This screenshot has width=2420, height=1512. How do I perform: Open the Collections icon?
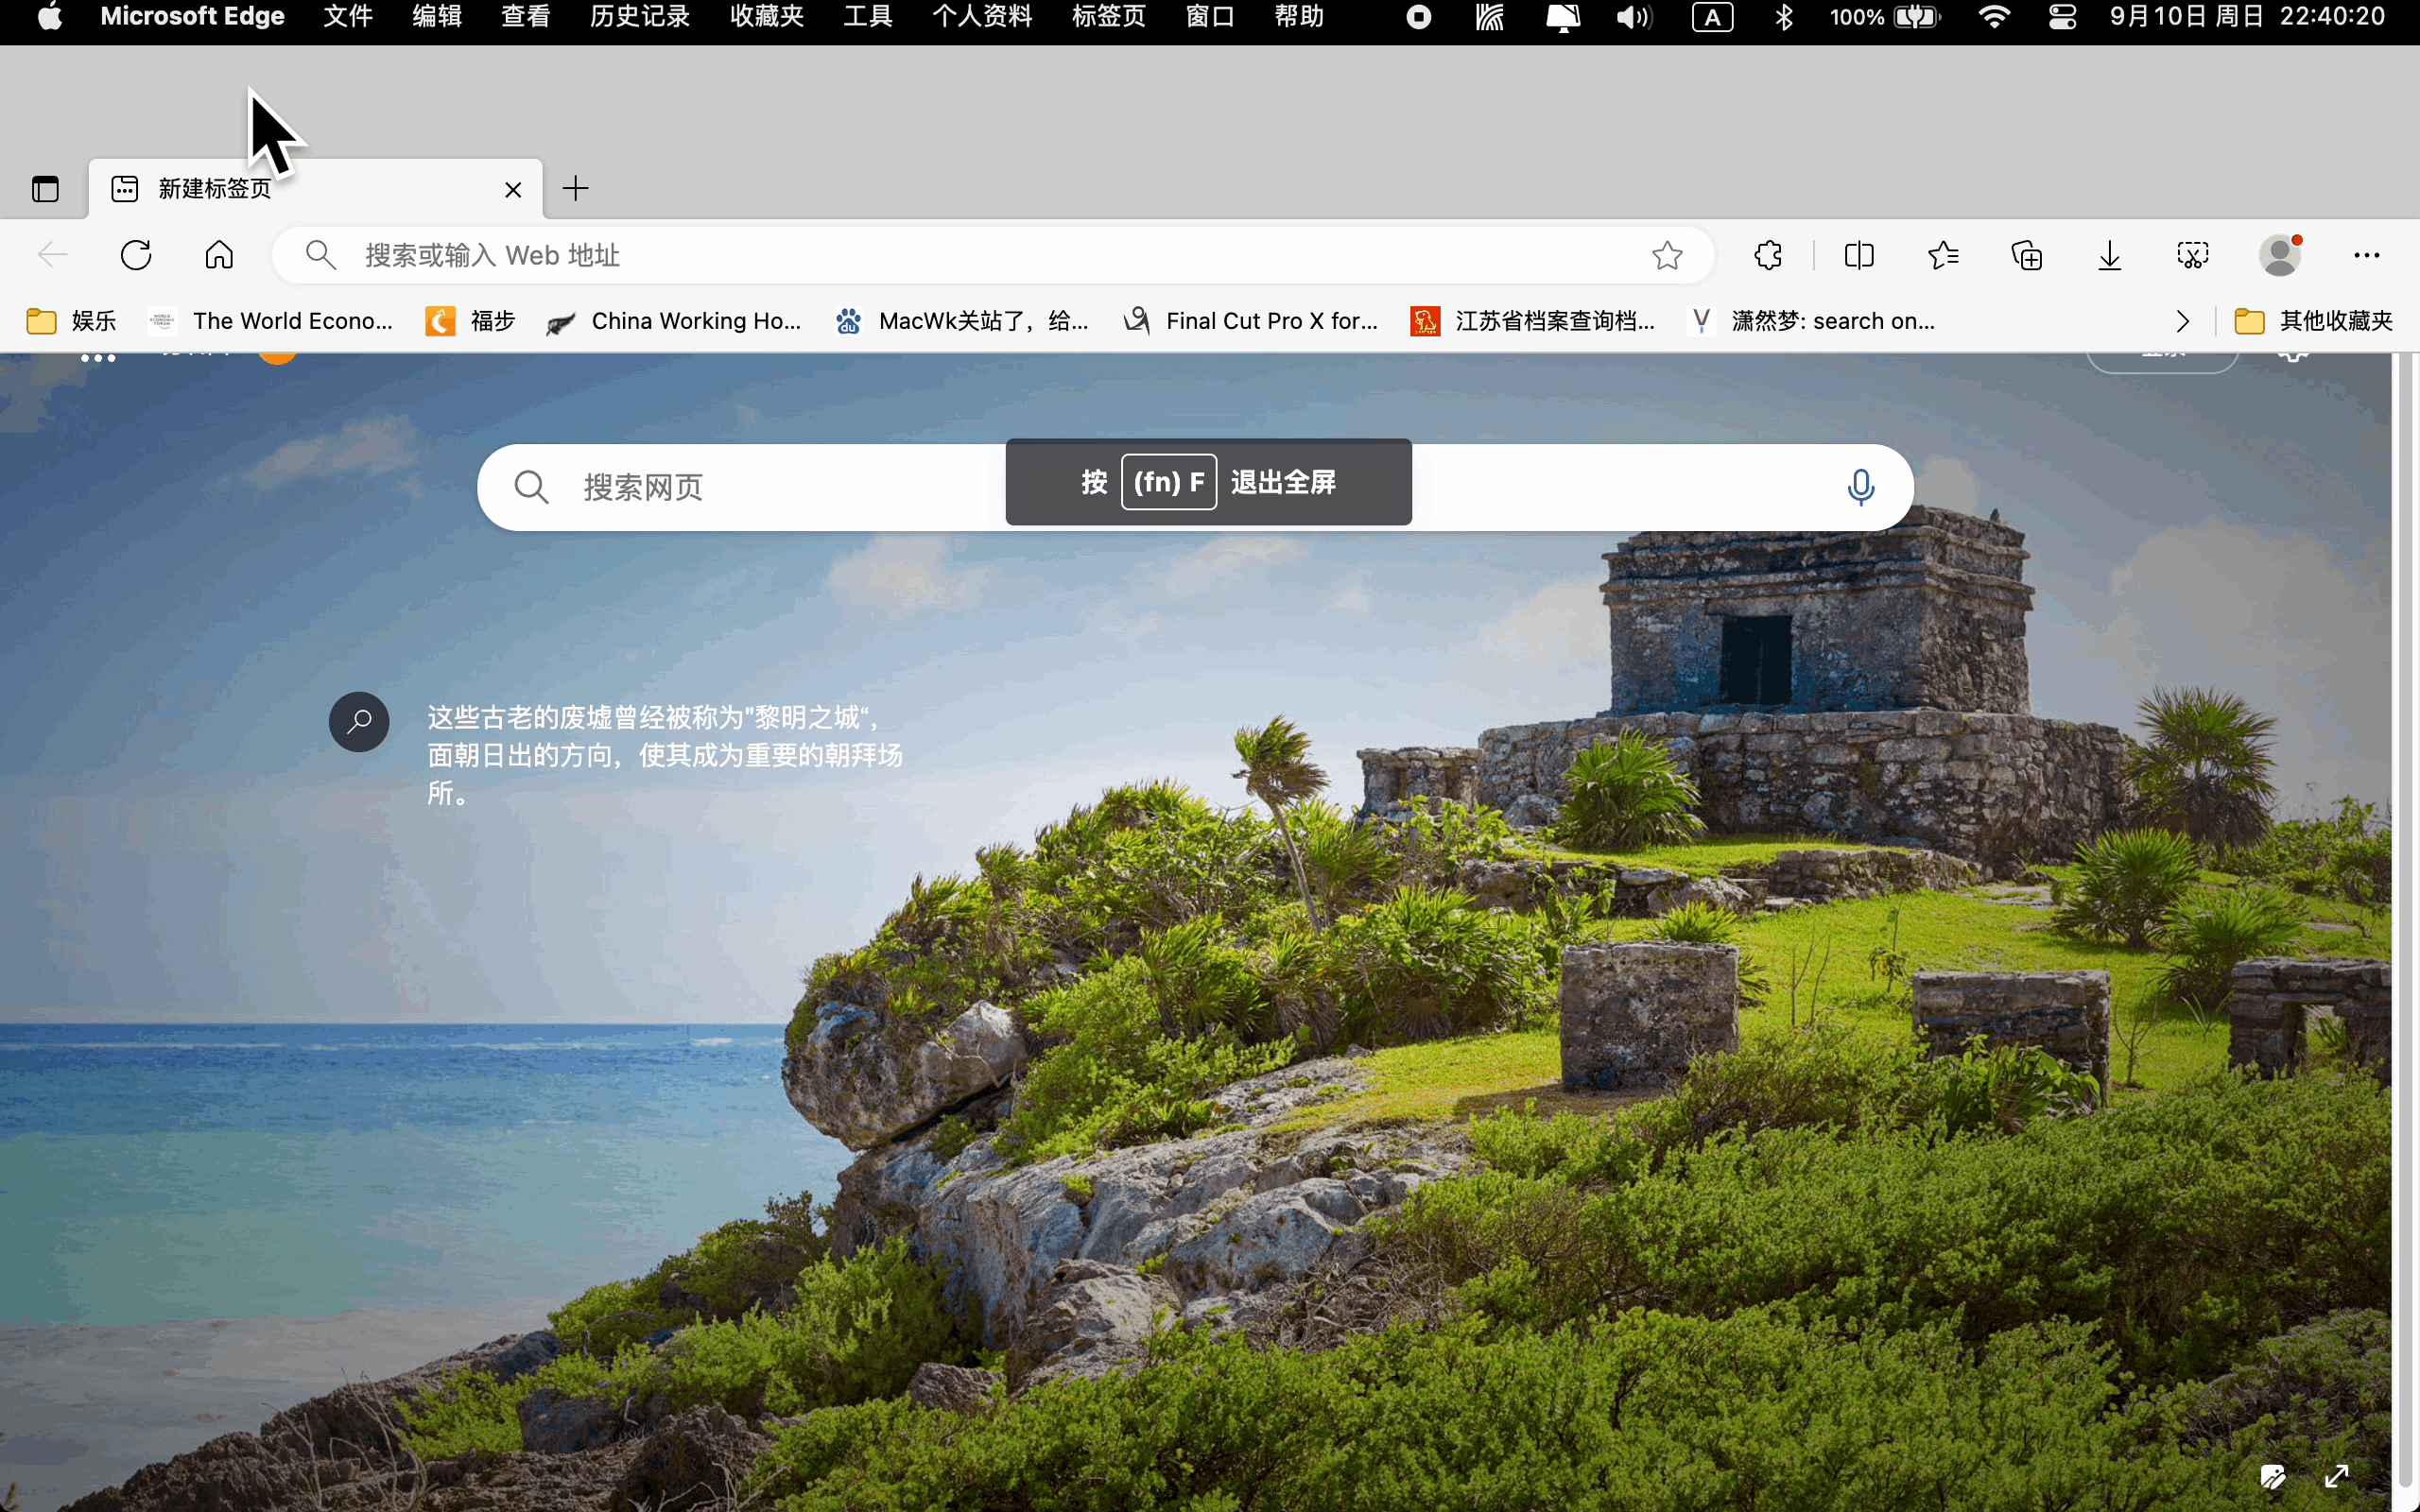click(x=2027, y=256)
